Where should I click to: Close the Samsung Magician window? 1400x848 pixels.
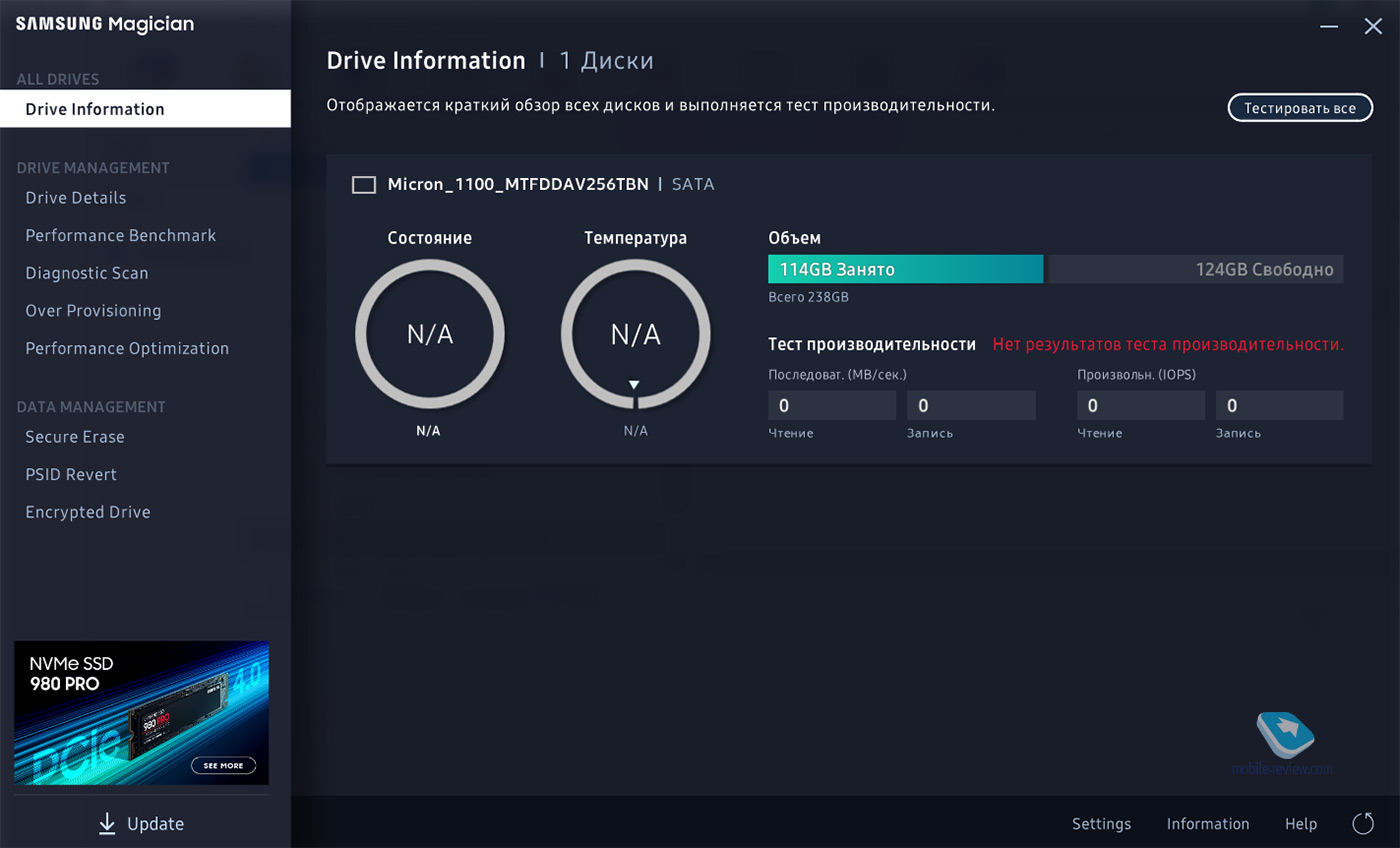(1373, 27)
